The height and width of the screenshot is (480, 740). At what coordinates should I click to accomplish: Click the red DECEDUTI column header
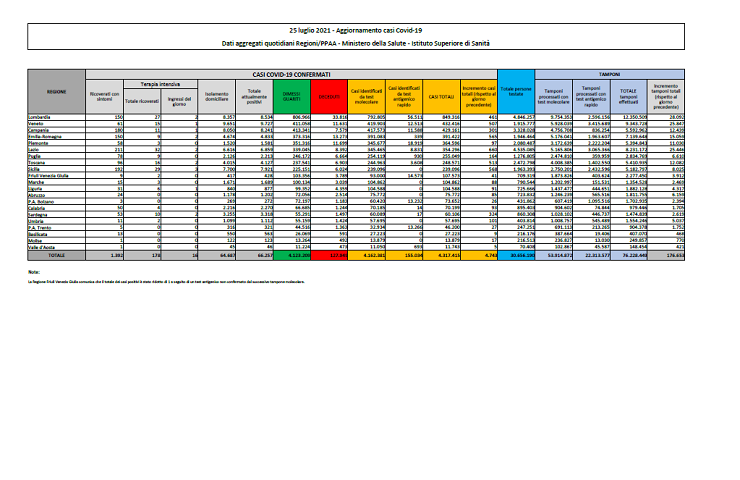tap(325, 98)
